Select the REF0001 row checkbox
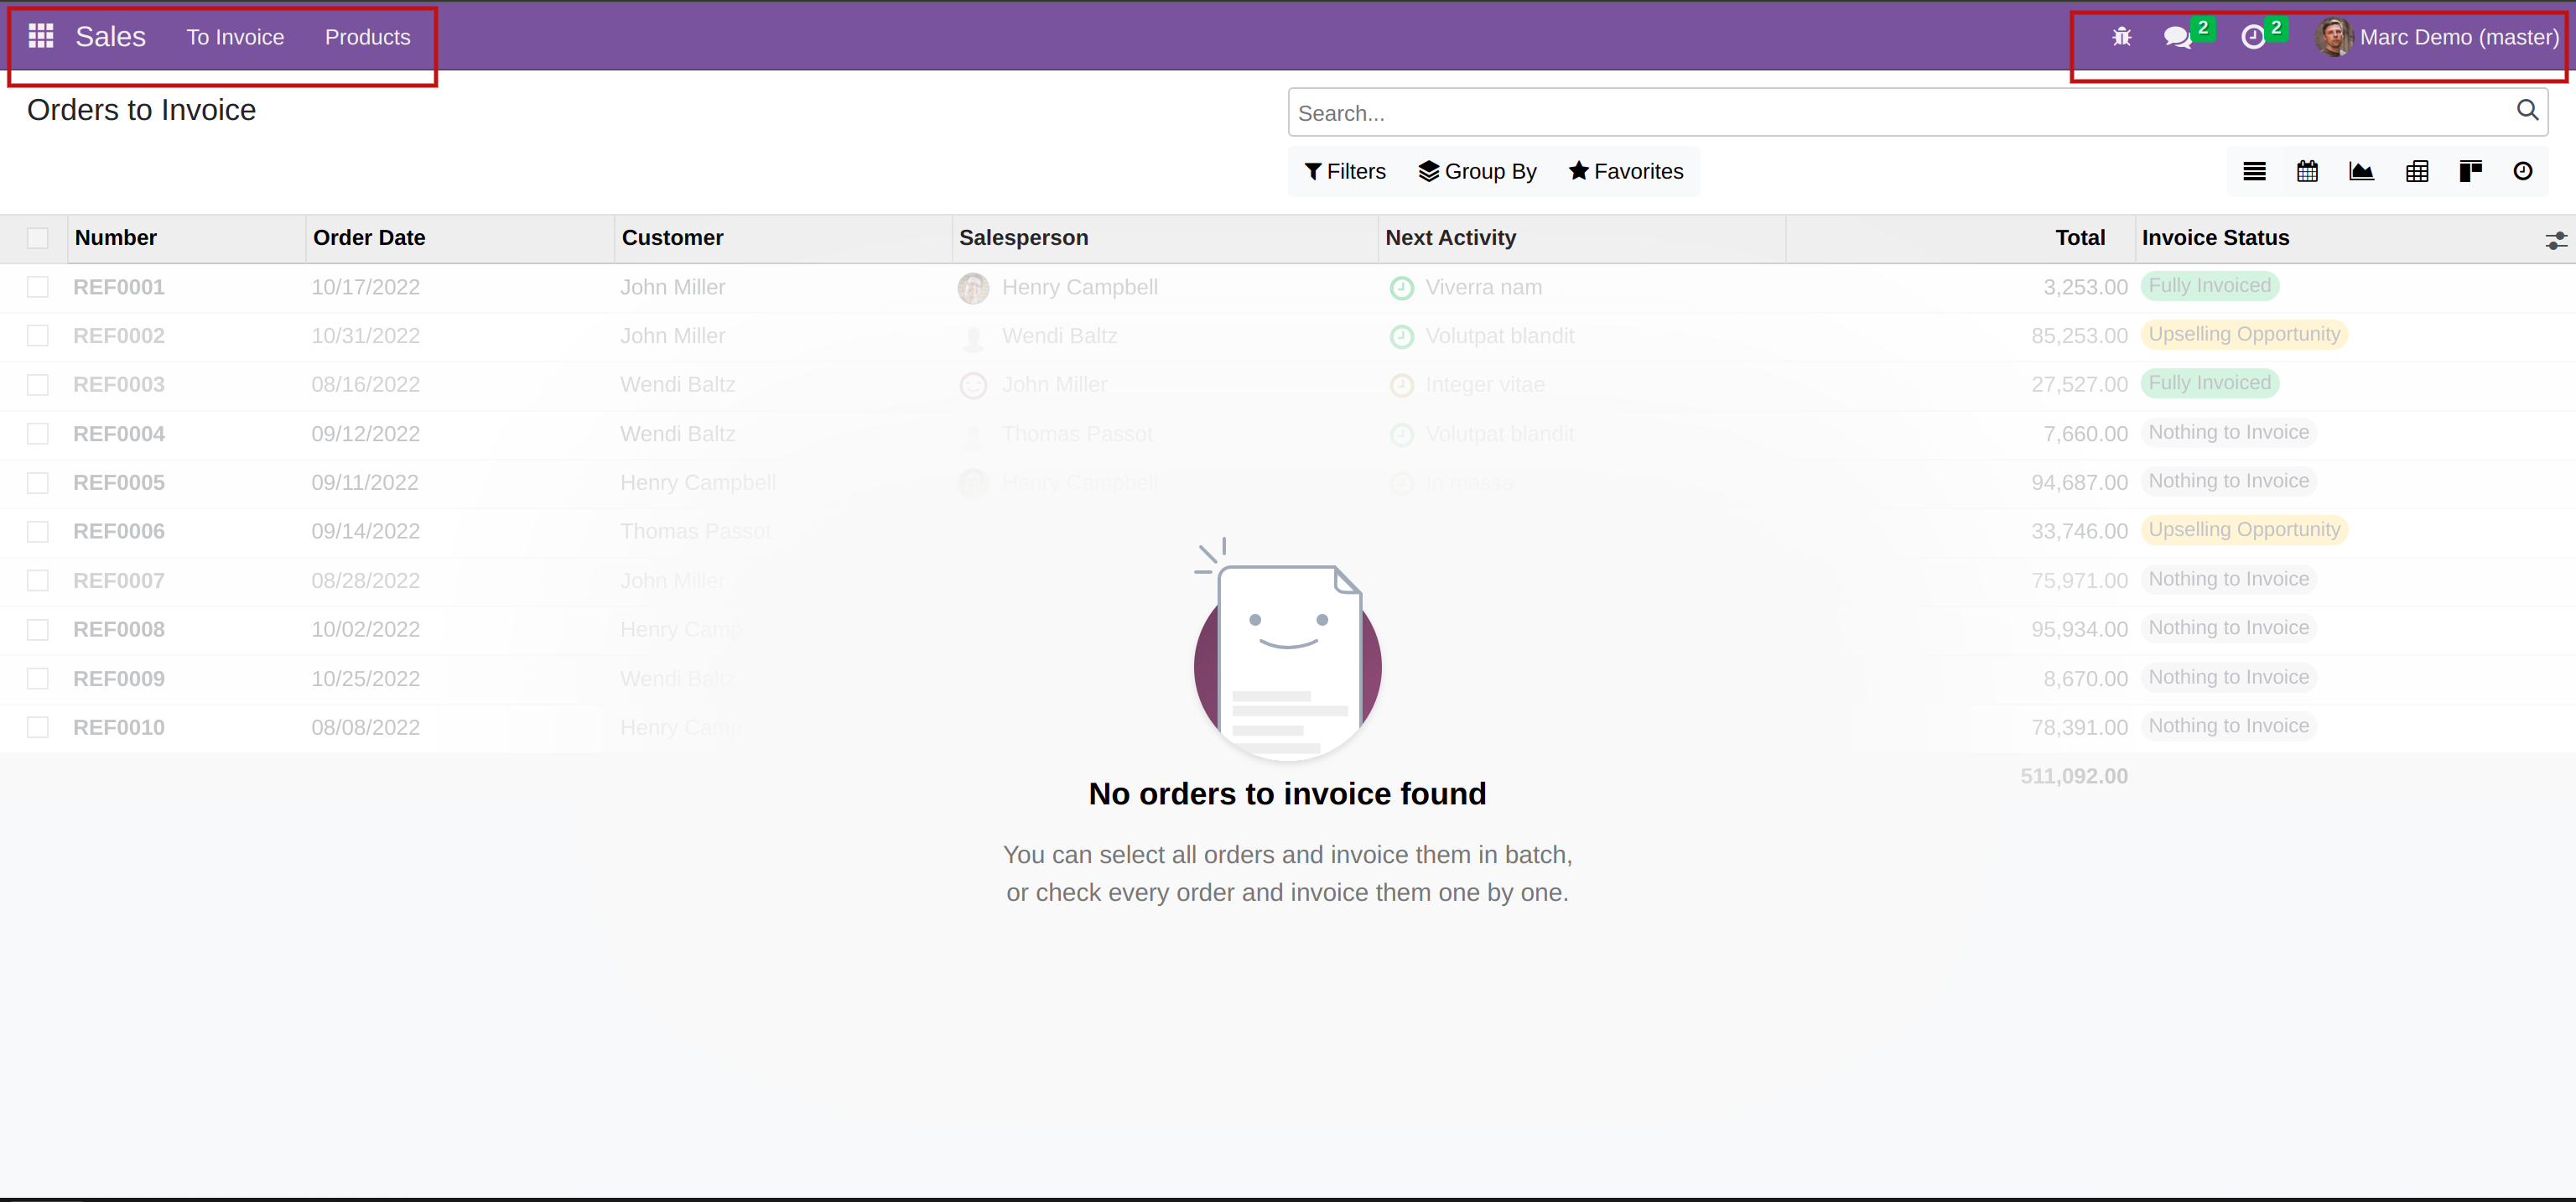2576x1202 pixels. [x=38, y=287]
